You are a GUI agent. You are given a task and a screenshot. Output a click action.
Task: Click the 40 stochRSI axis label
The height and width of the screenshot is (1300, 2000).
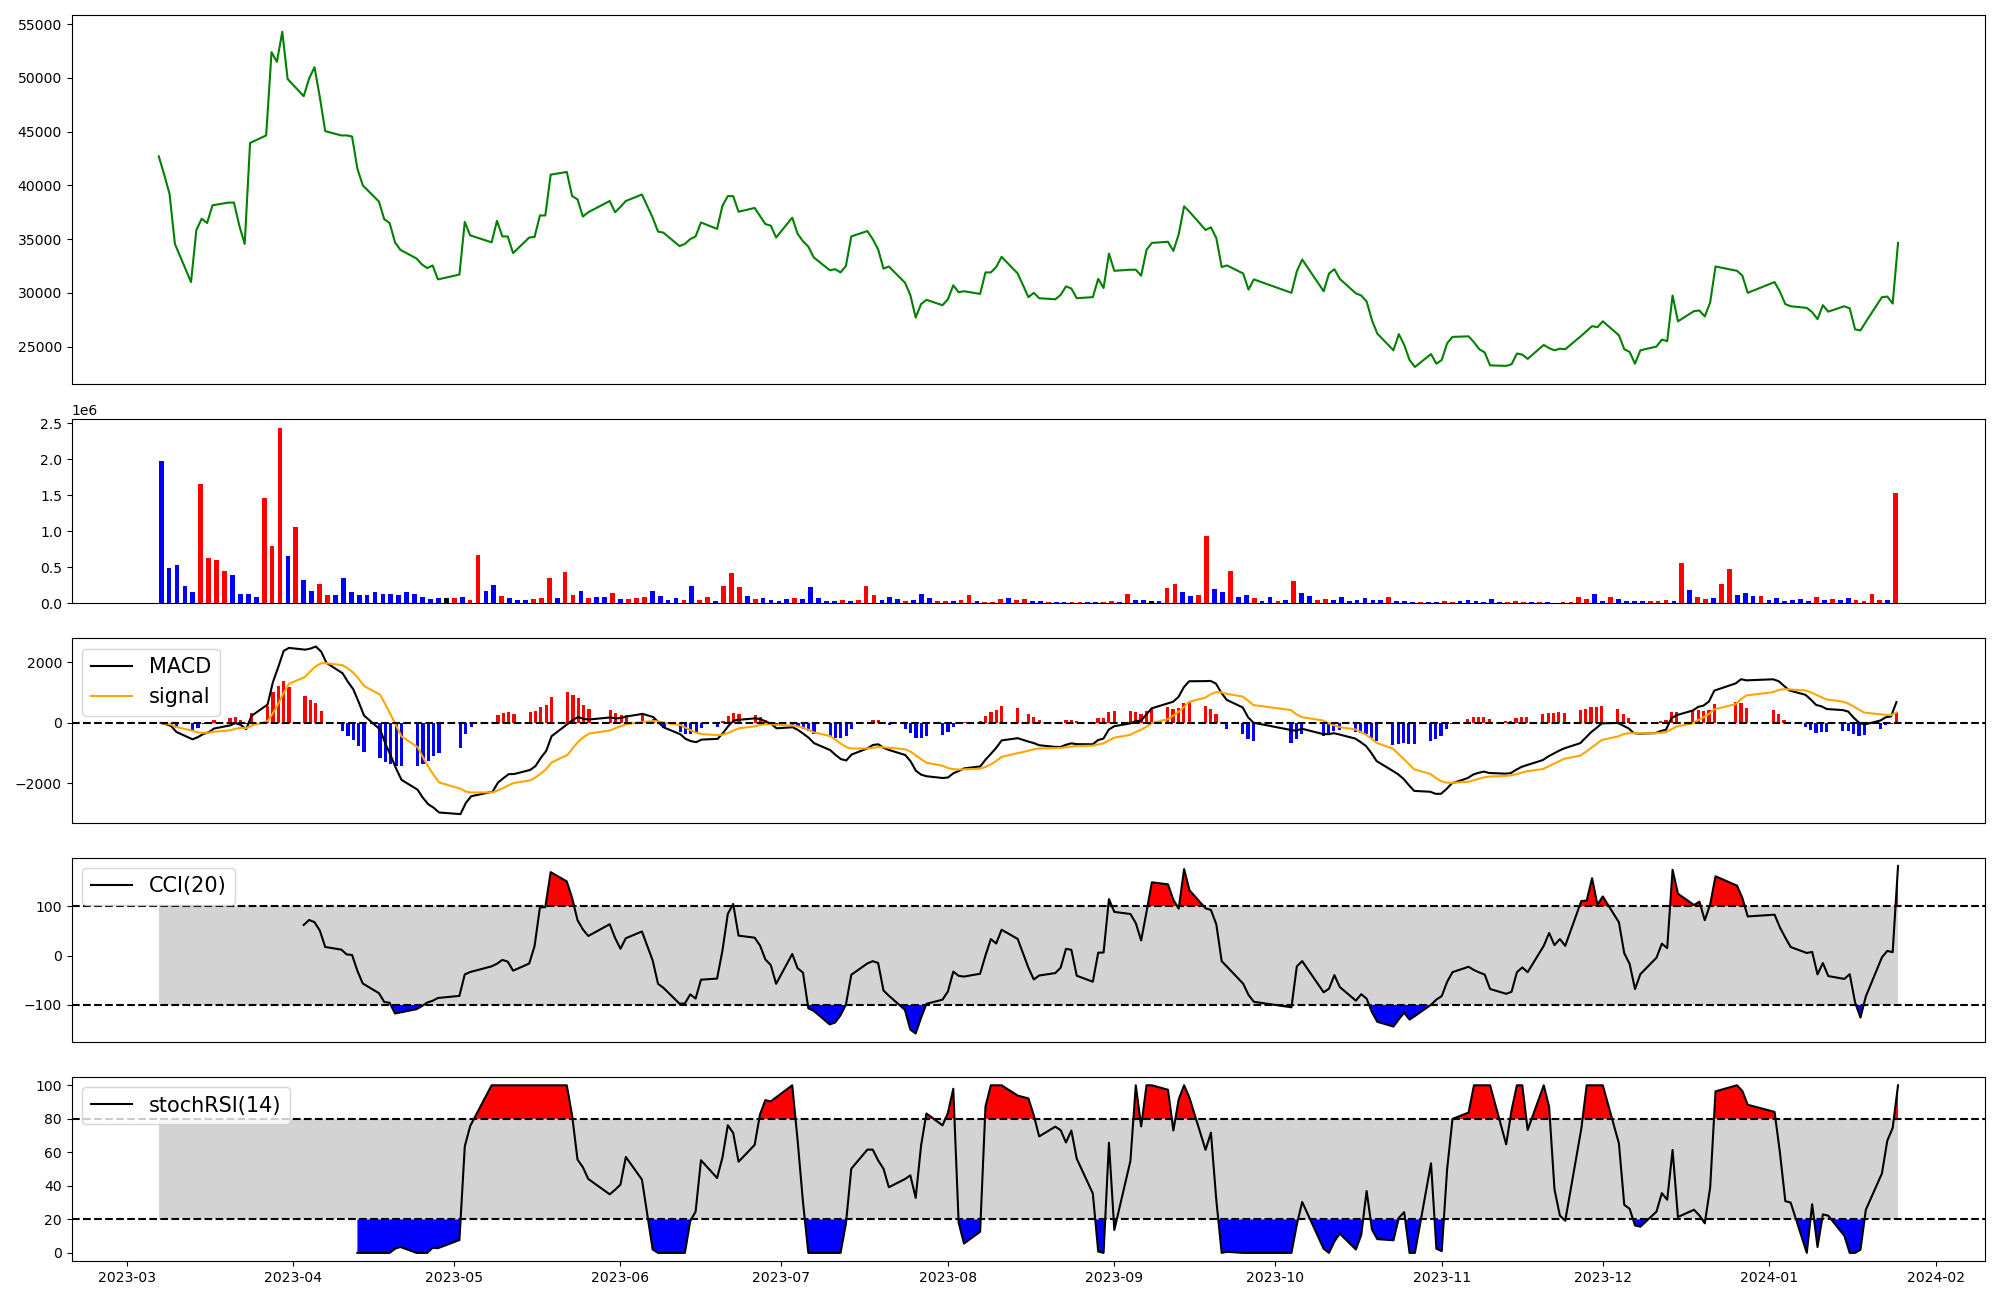point(53,1186)
